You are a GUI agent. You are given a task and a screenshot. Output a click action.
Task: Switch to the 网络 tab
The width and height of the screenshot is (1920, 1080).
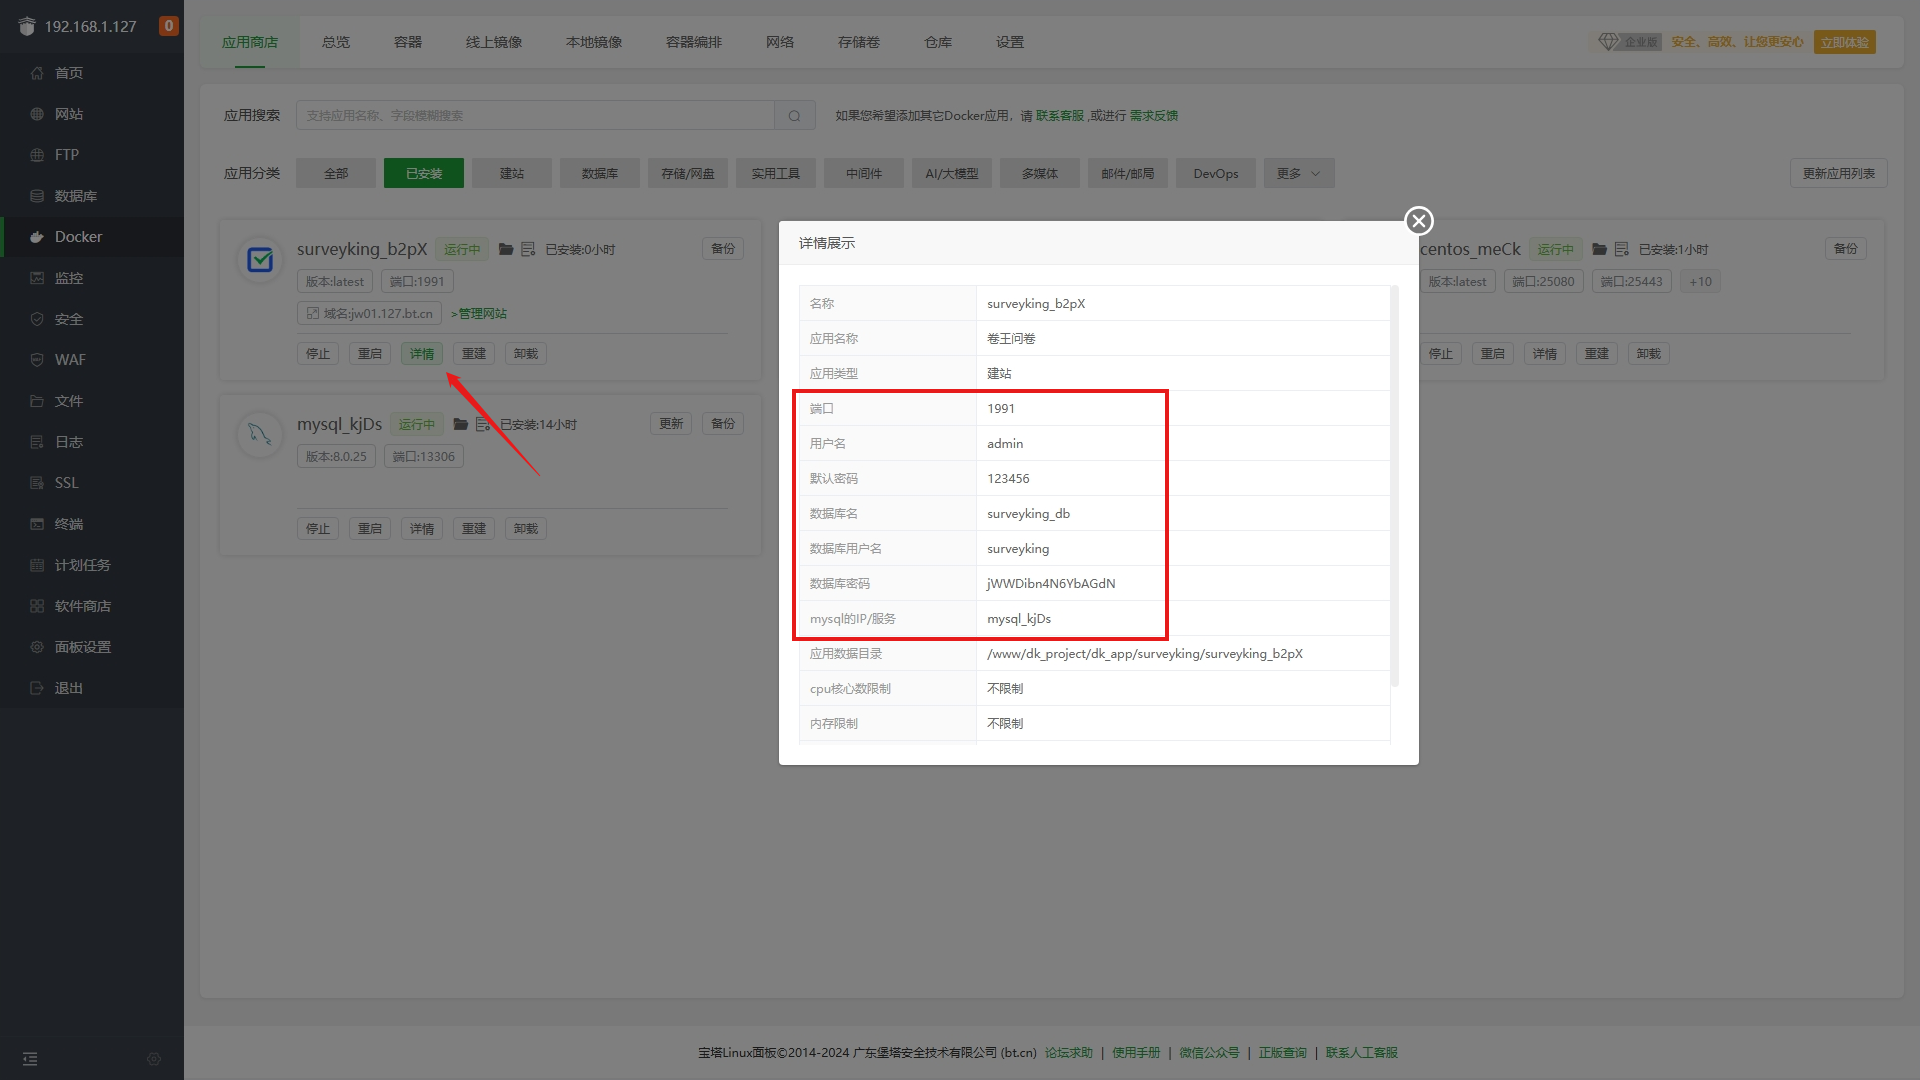pos(780,42)
